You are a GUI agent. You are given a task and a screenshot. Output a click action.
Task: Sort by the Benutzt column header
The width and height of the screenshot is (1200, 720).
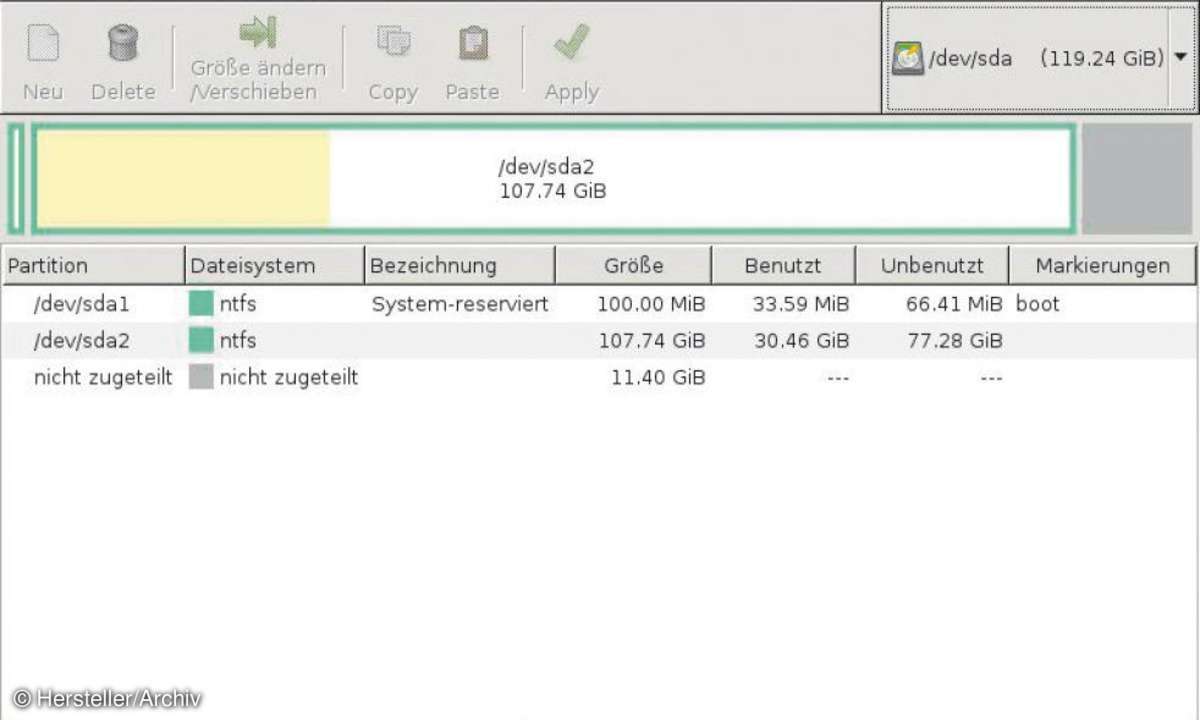[783, 266]
